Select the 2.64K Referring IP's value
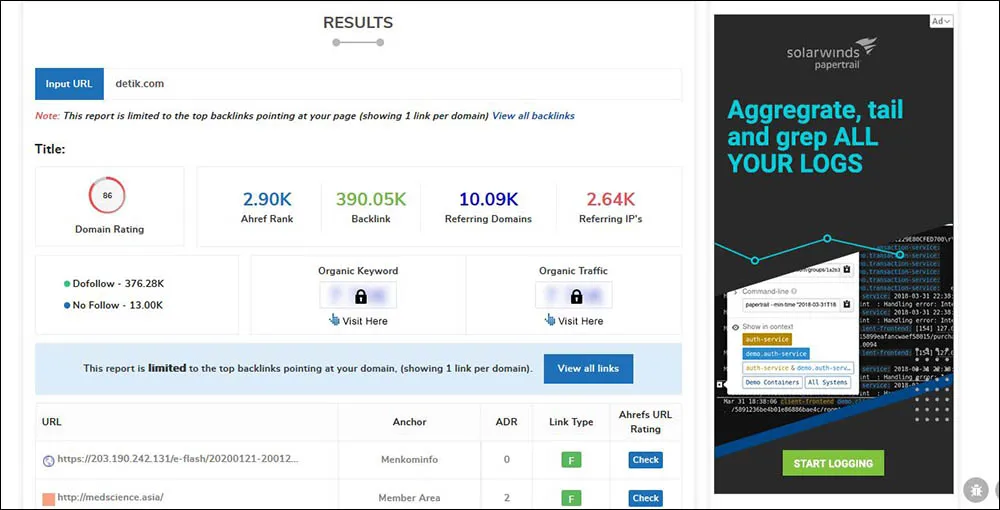1000x510 pixels. [x=610, y=200]
